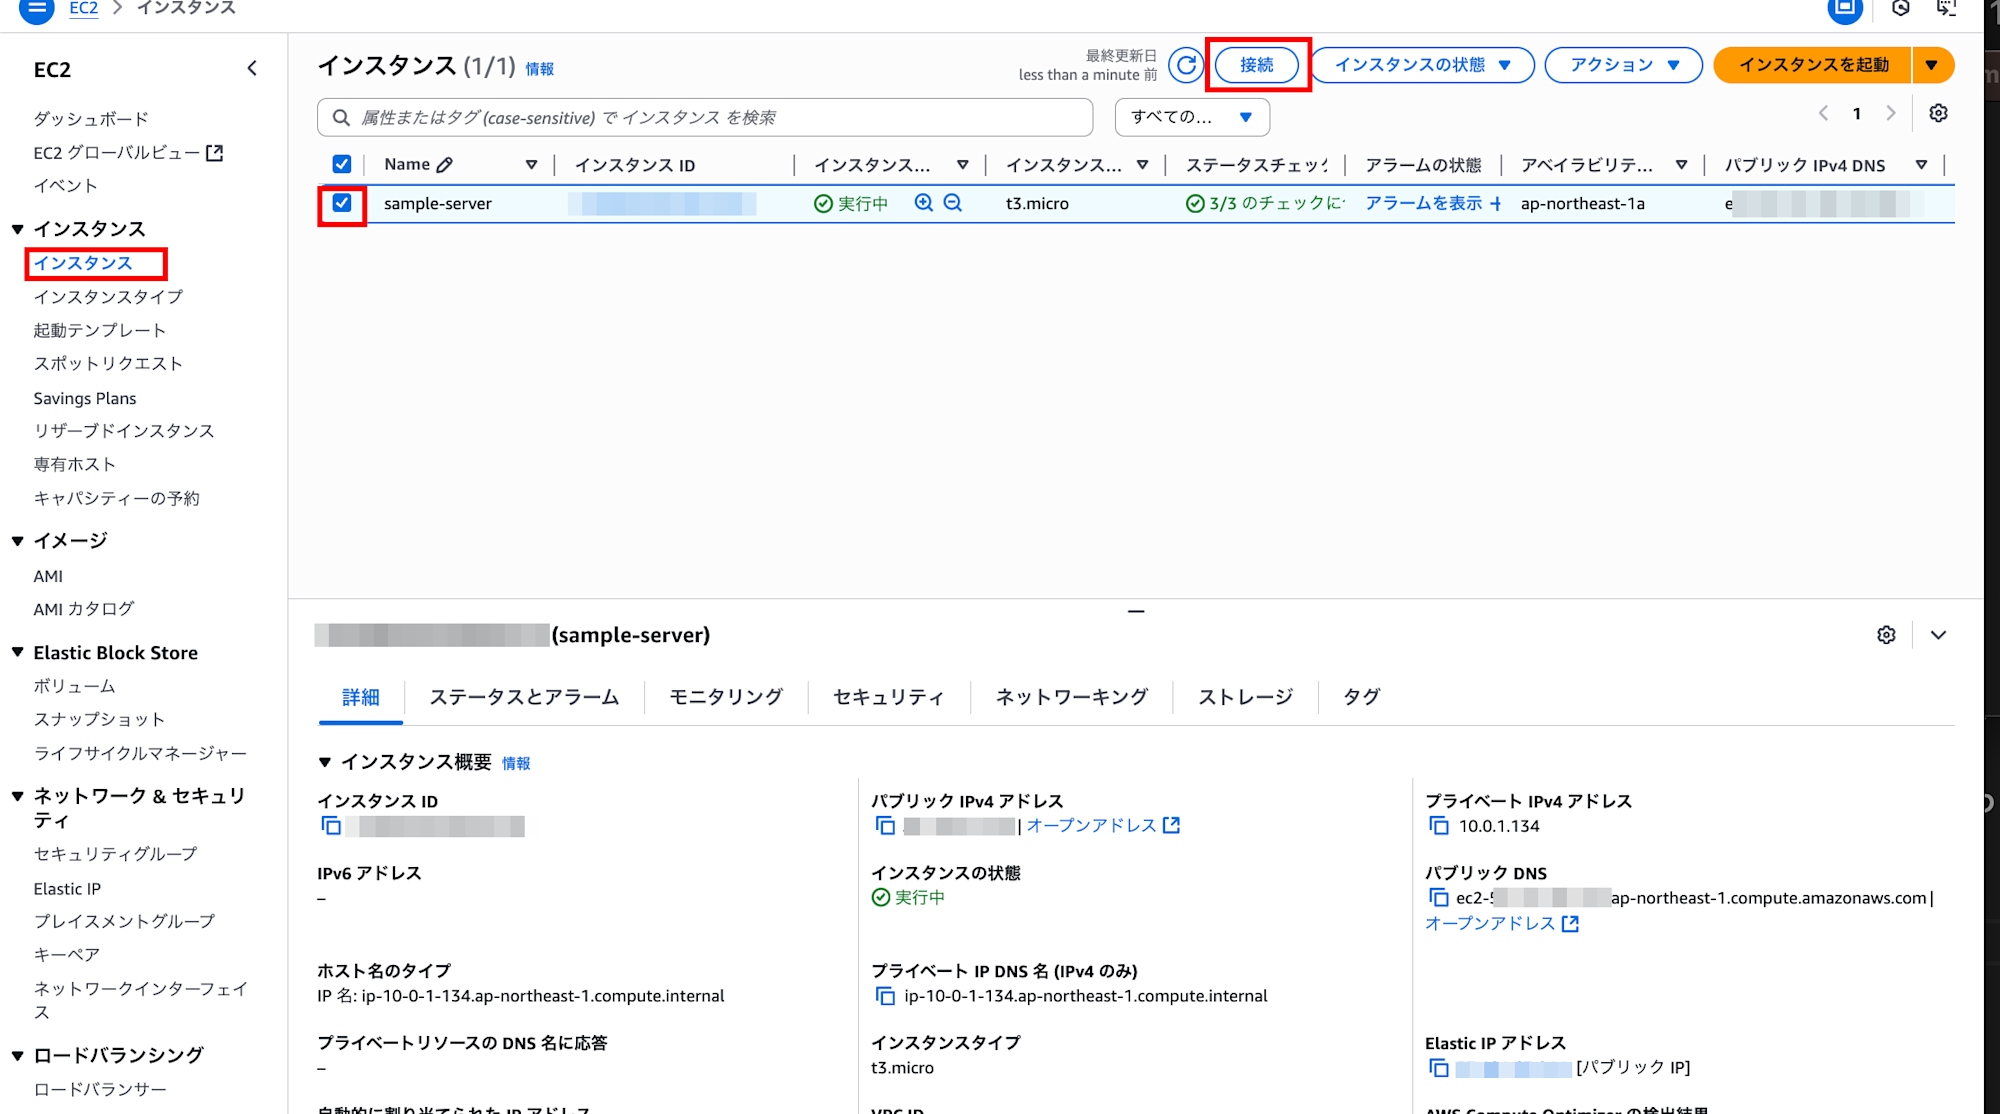The image size is (2000, 1114).
Task: Click the search magnifier icon in filter box
Action: [x=341, y=118]
